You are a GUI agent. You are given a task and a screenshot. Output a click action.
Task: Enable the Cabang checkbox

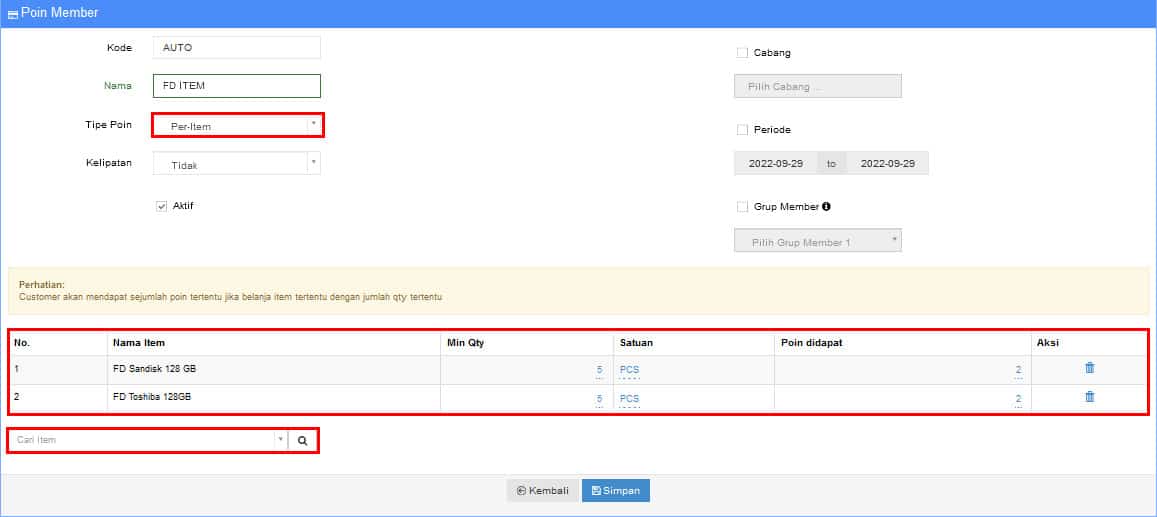click(x=742, y=53)
